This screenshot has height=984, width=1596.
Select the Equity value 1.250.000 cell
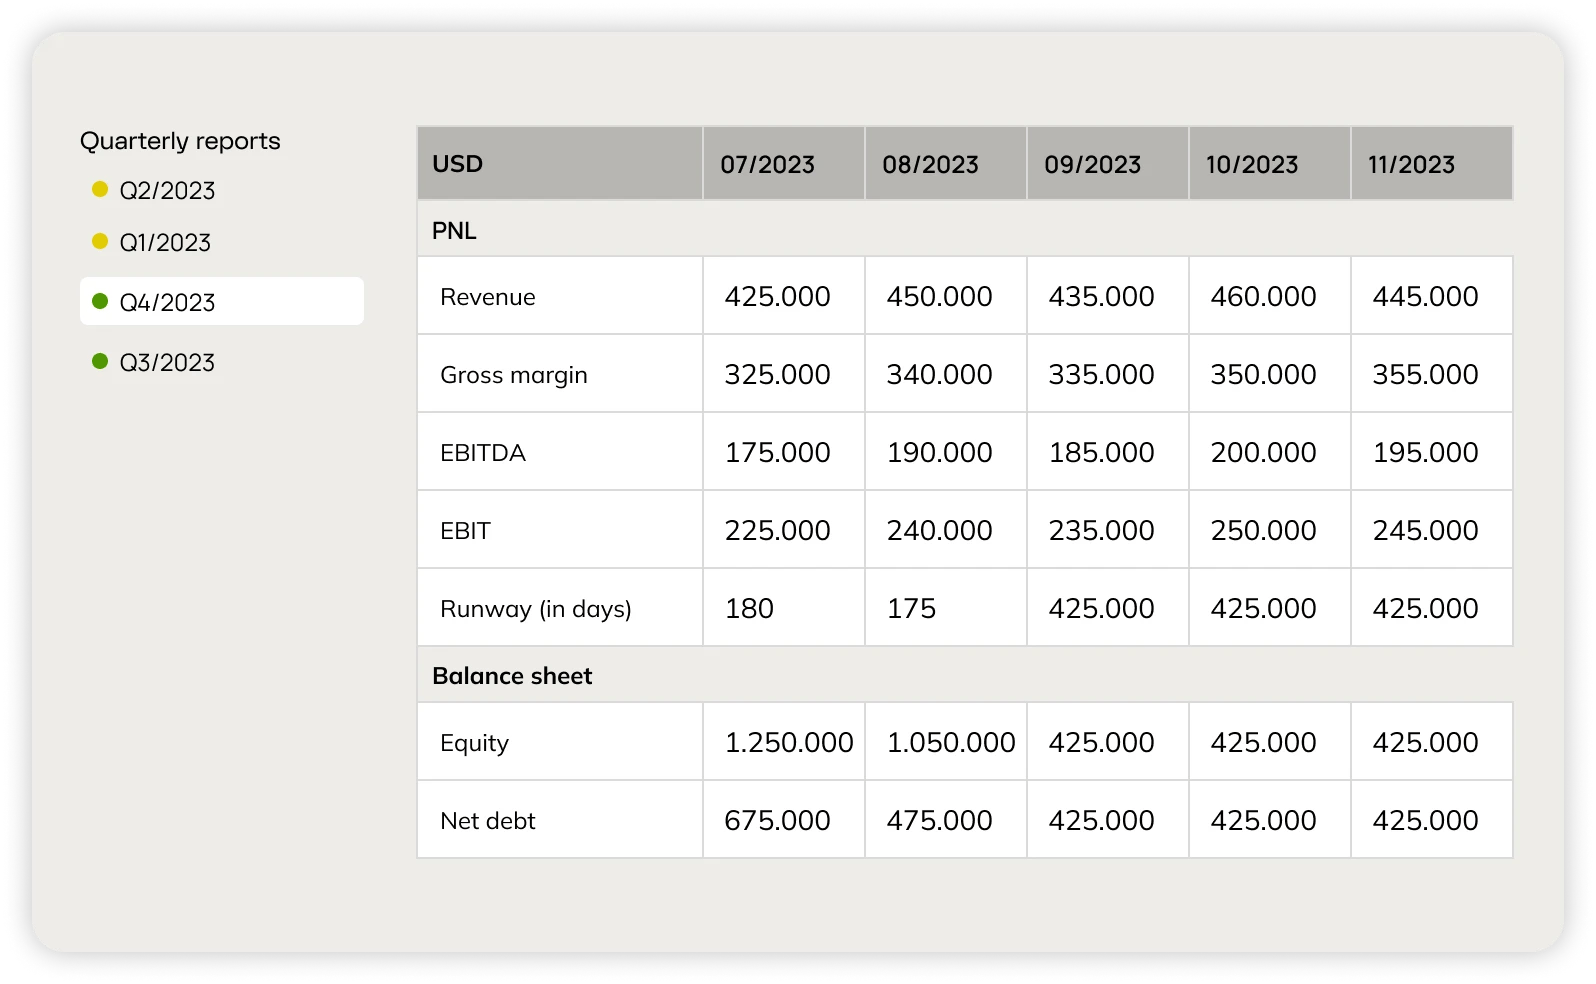click(788, 742)
